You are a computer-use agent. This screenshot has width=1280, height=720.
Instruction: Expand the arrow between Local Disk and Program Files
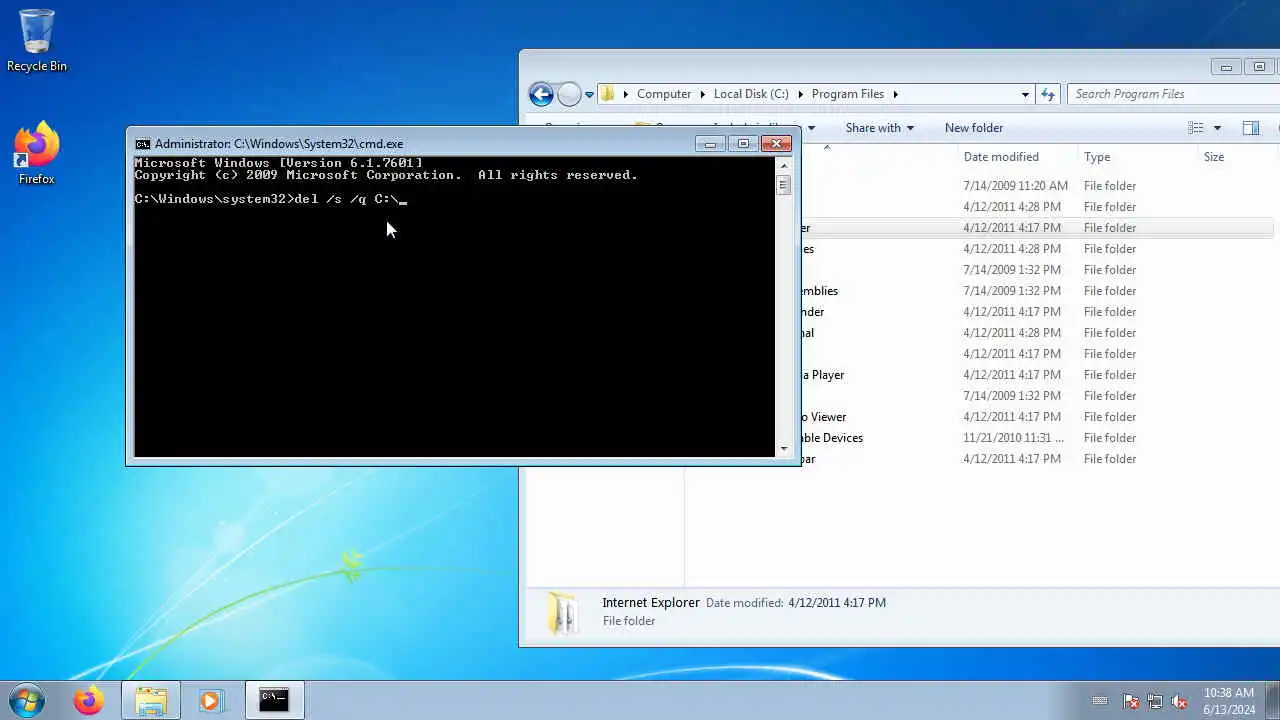[800, 94]
